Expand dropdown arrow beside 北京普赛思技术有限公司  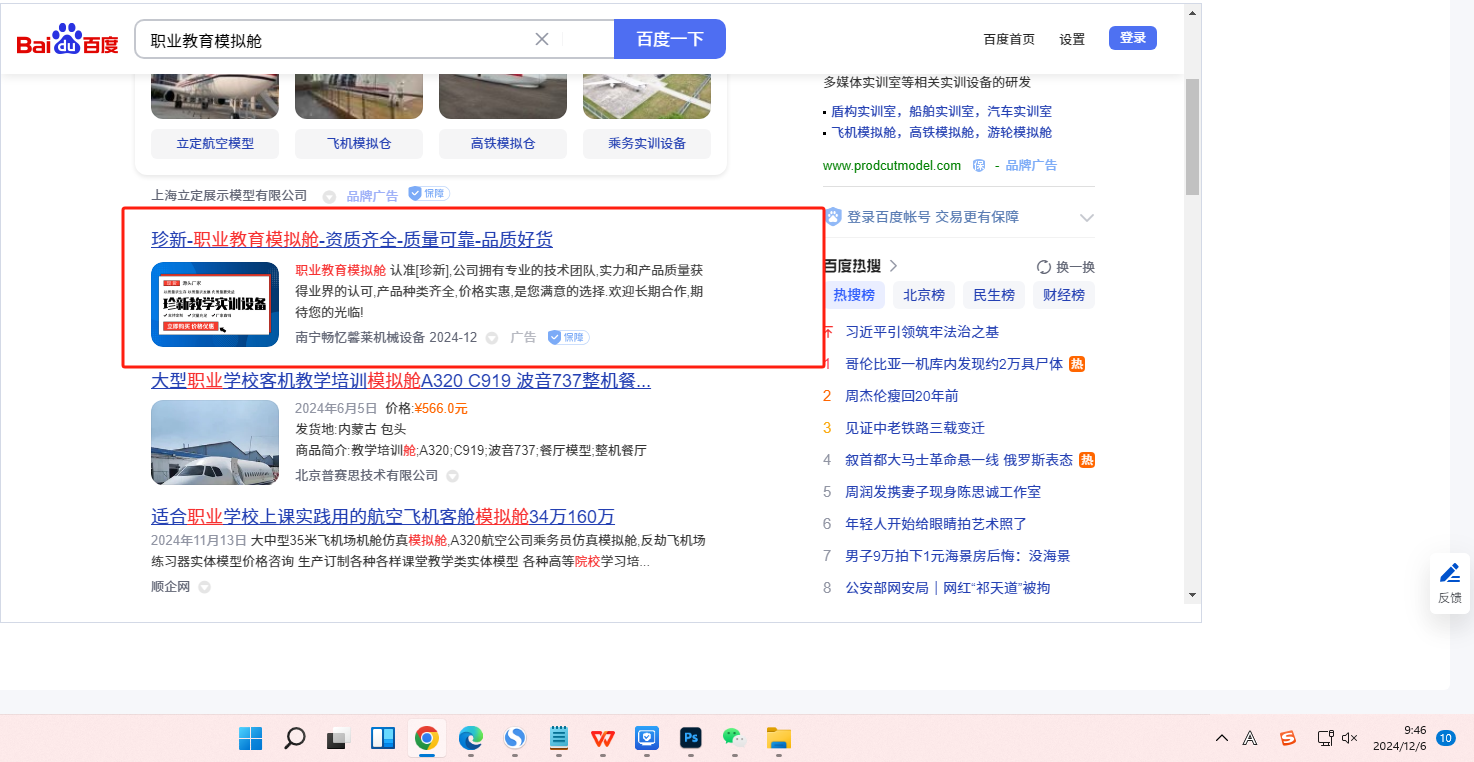pyautogui.click(x=452, y=476)
